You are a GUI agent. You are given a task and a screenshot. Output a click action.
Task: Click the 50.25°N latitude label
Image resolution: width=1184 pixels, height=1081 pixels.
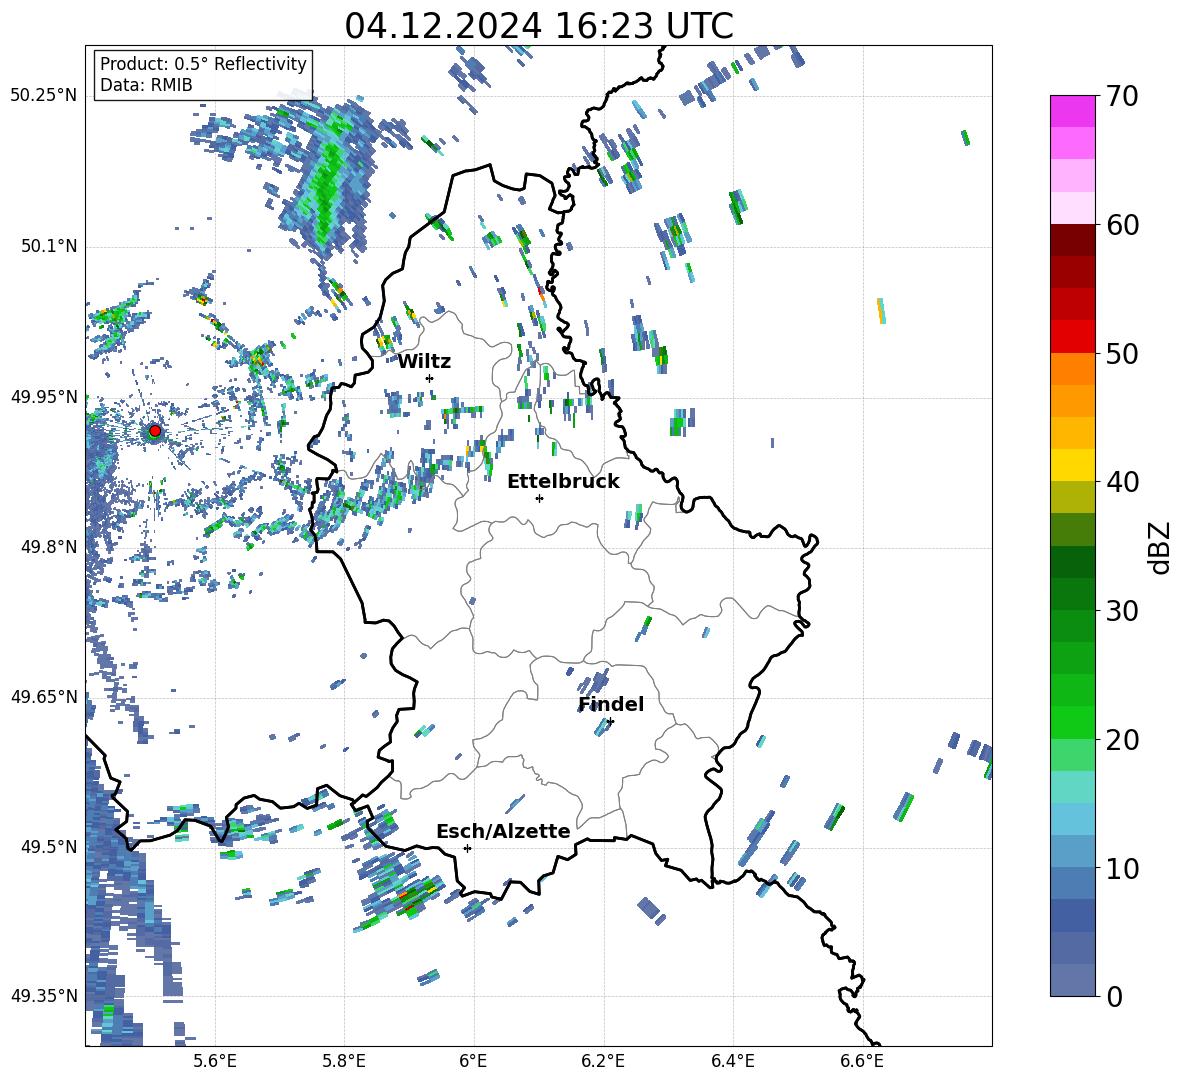pyautogui.click(x=44, y=96)
